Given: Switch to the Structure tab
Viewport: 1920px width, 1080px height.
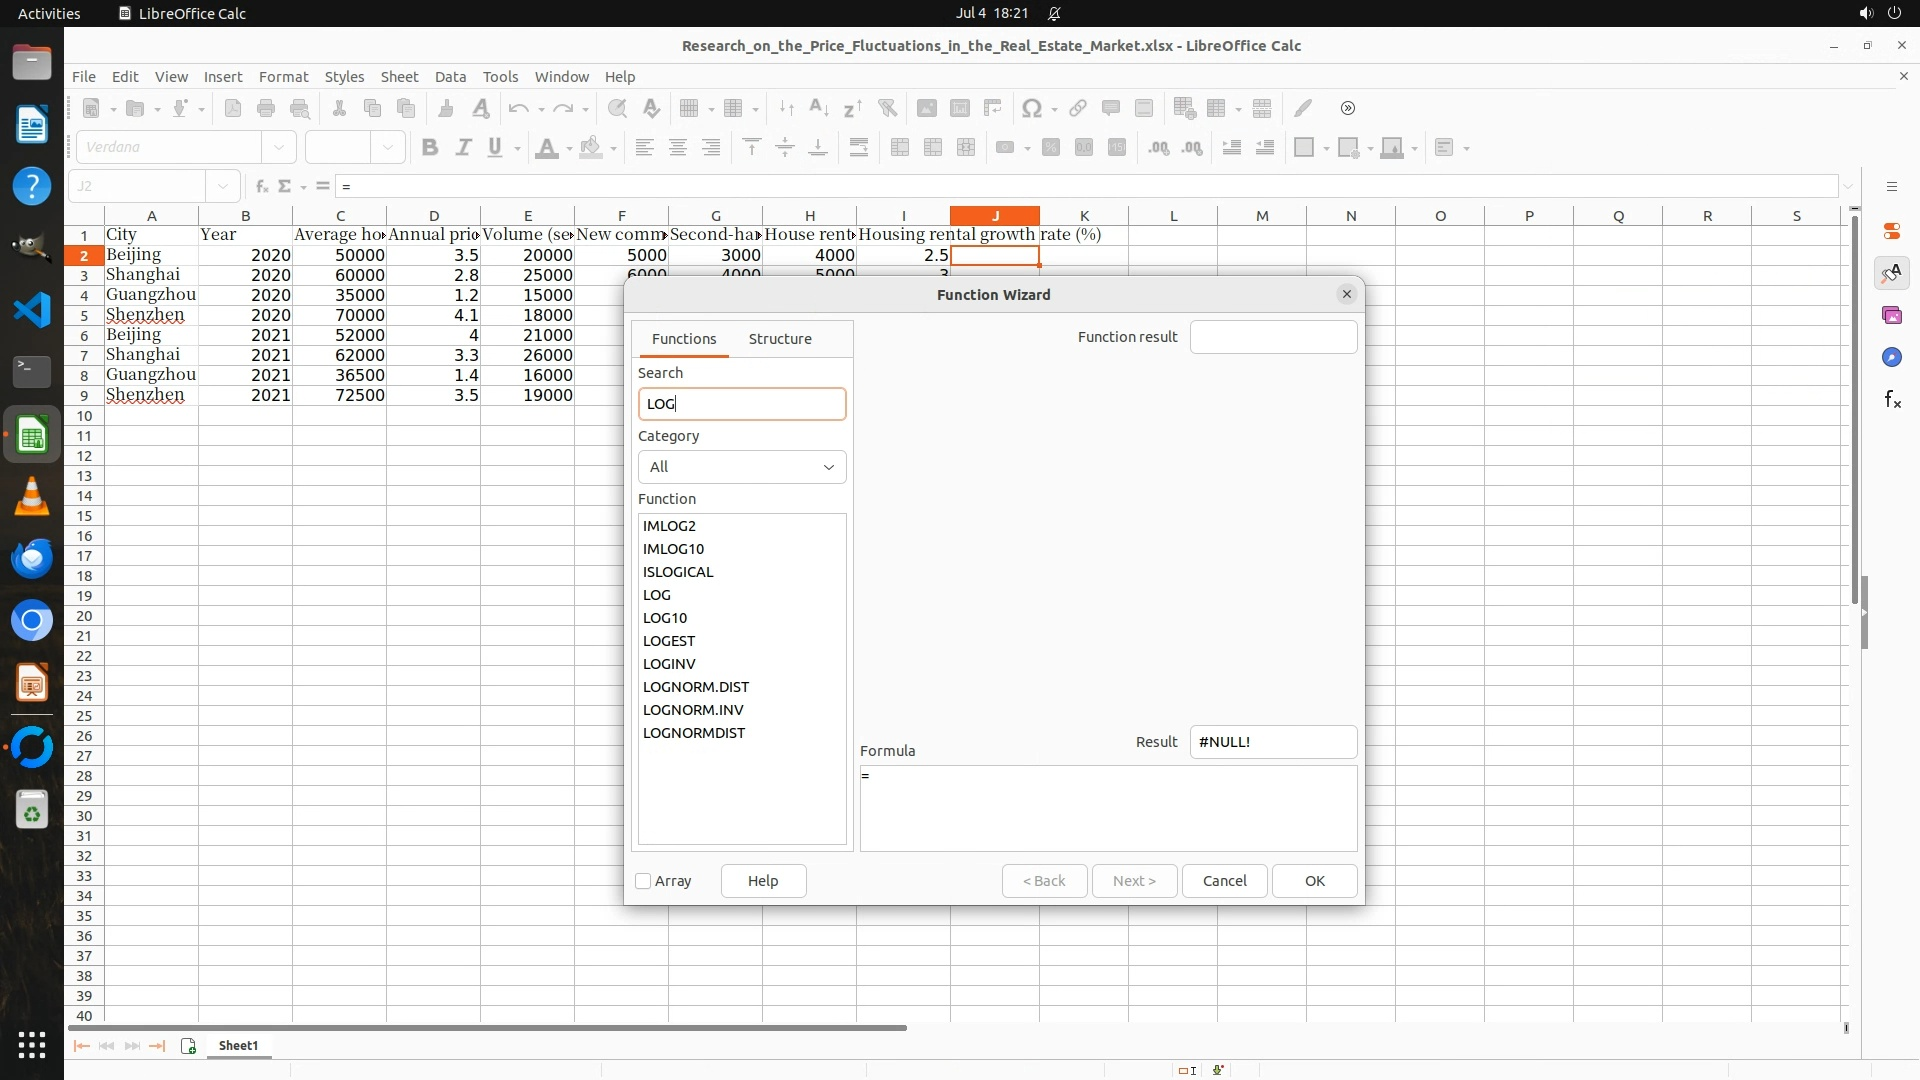Looking at the screenshot, I should tap(780, 339).
